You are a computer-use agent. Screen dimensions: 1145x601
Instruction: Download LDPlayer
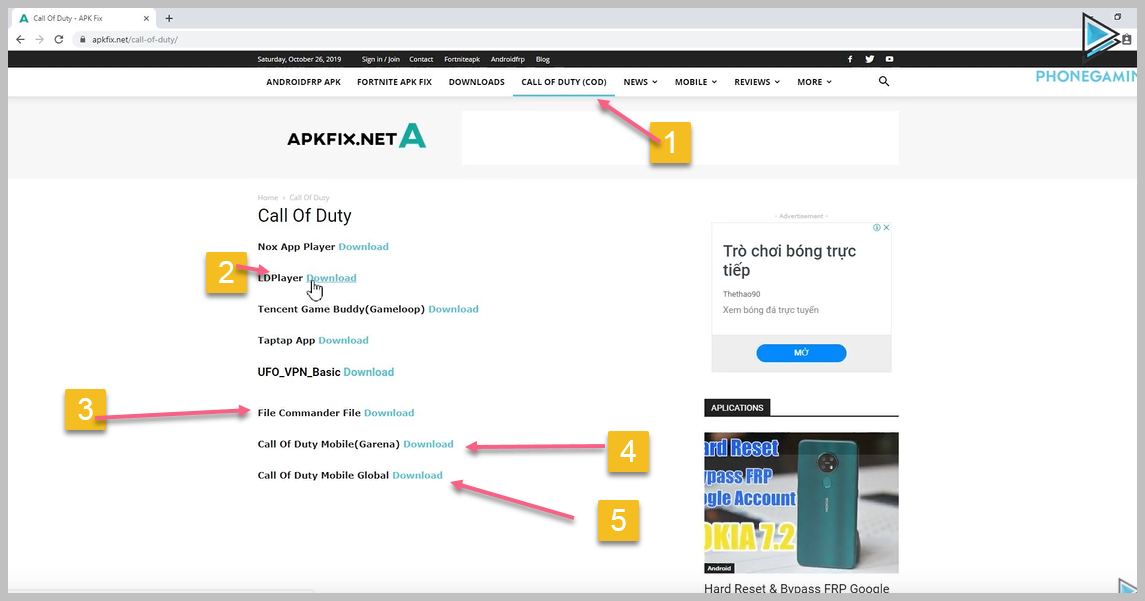(332, 278)
